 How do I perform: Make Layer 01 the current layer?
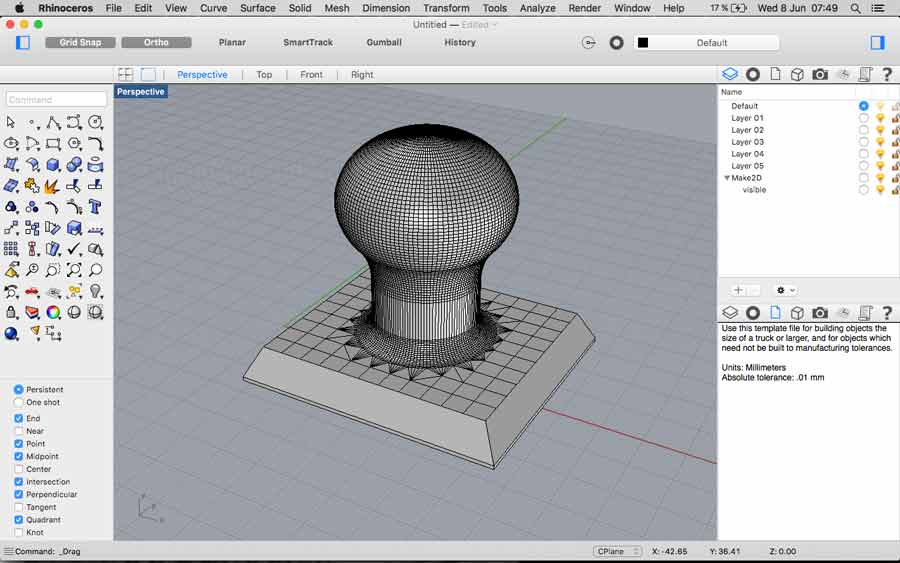click(863, 118)
